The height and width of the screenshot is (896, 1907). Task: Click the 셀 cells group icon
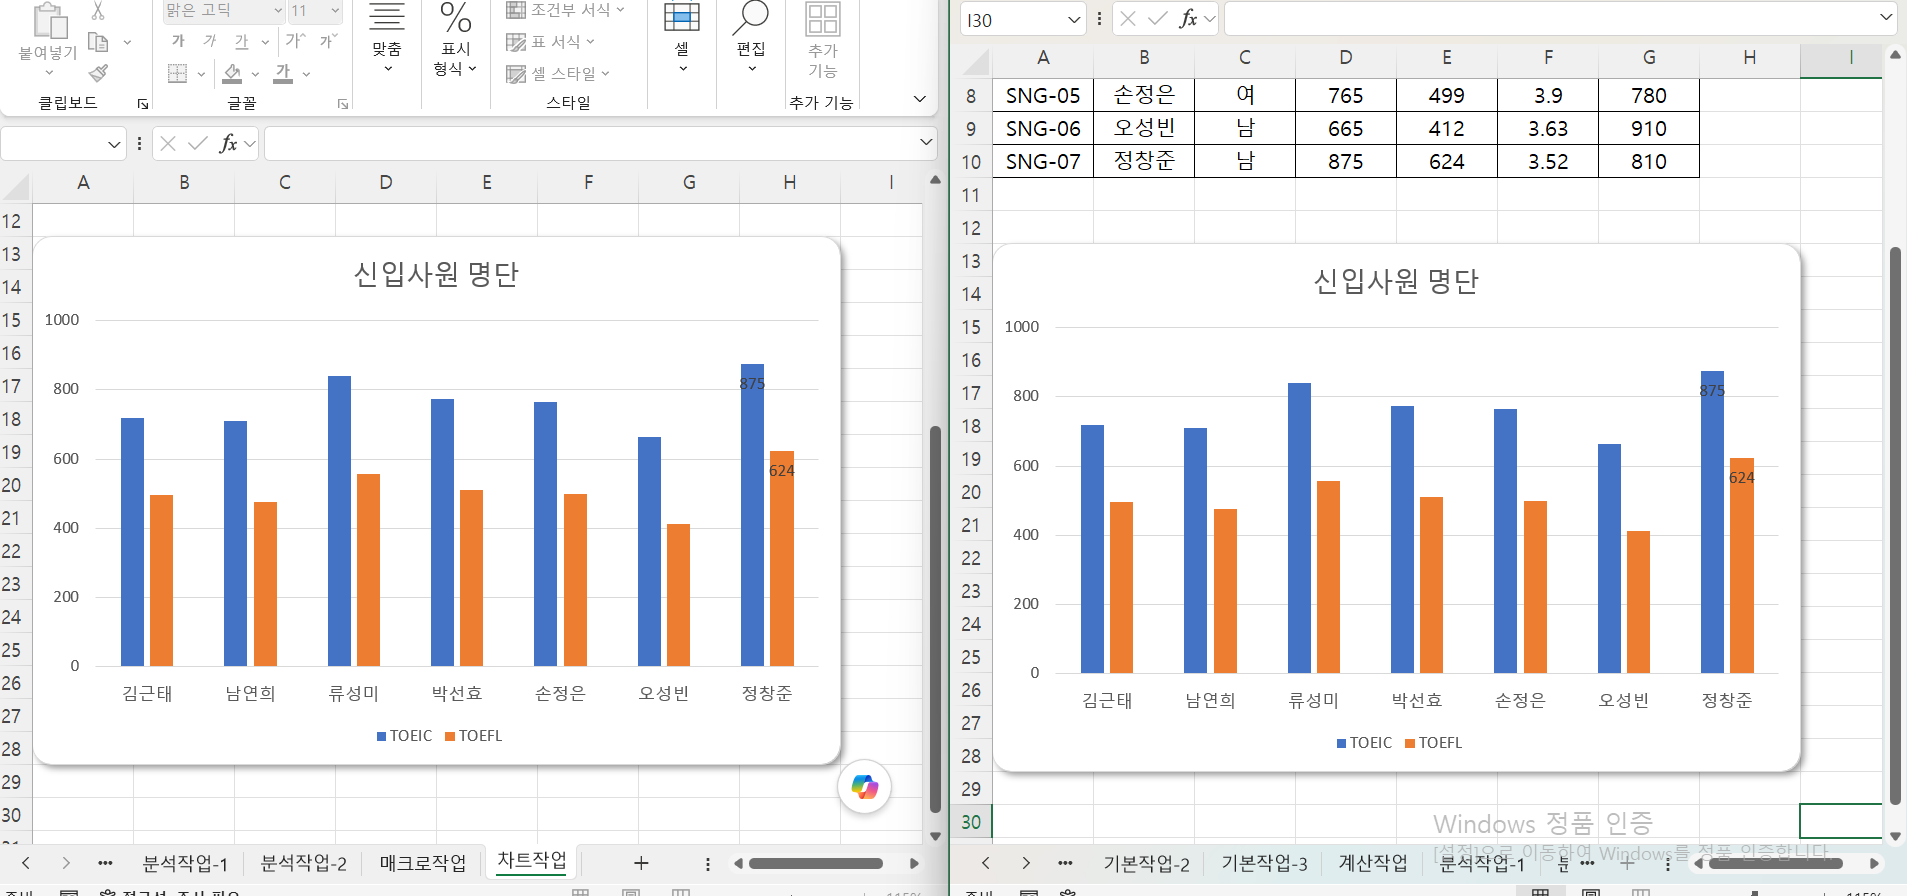click(682, 18)
